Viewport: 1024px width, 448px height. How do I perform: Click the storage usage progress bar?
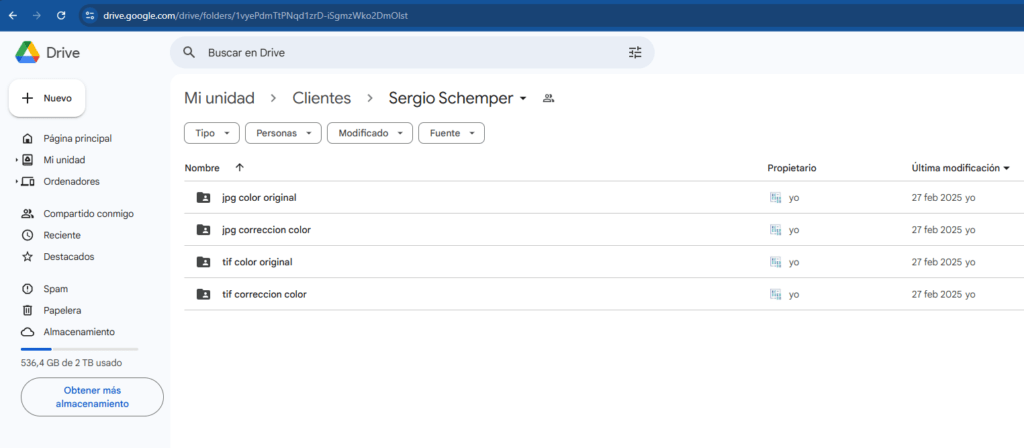[x=79, y=349]
